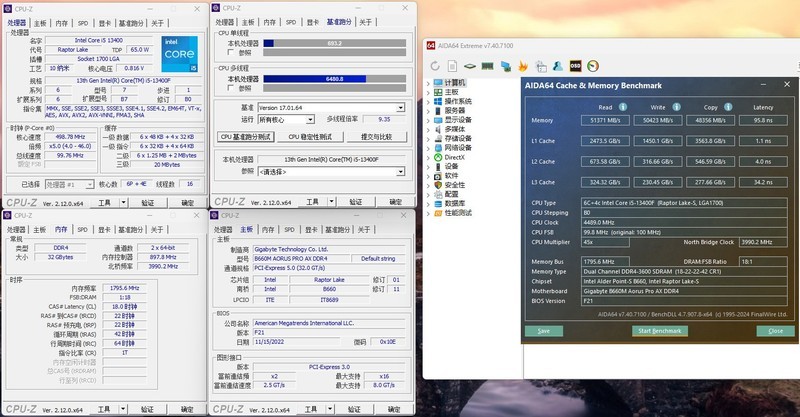Open 工具 dropdown arrow in CPU-Z memory window
The width and height of the screenshot is (800, 417).
123,409
